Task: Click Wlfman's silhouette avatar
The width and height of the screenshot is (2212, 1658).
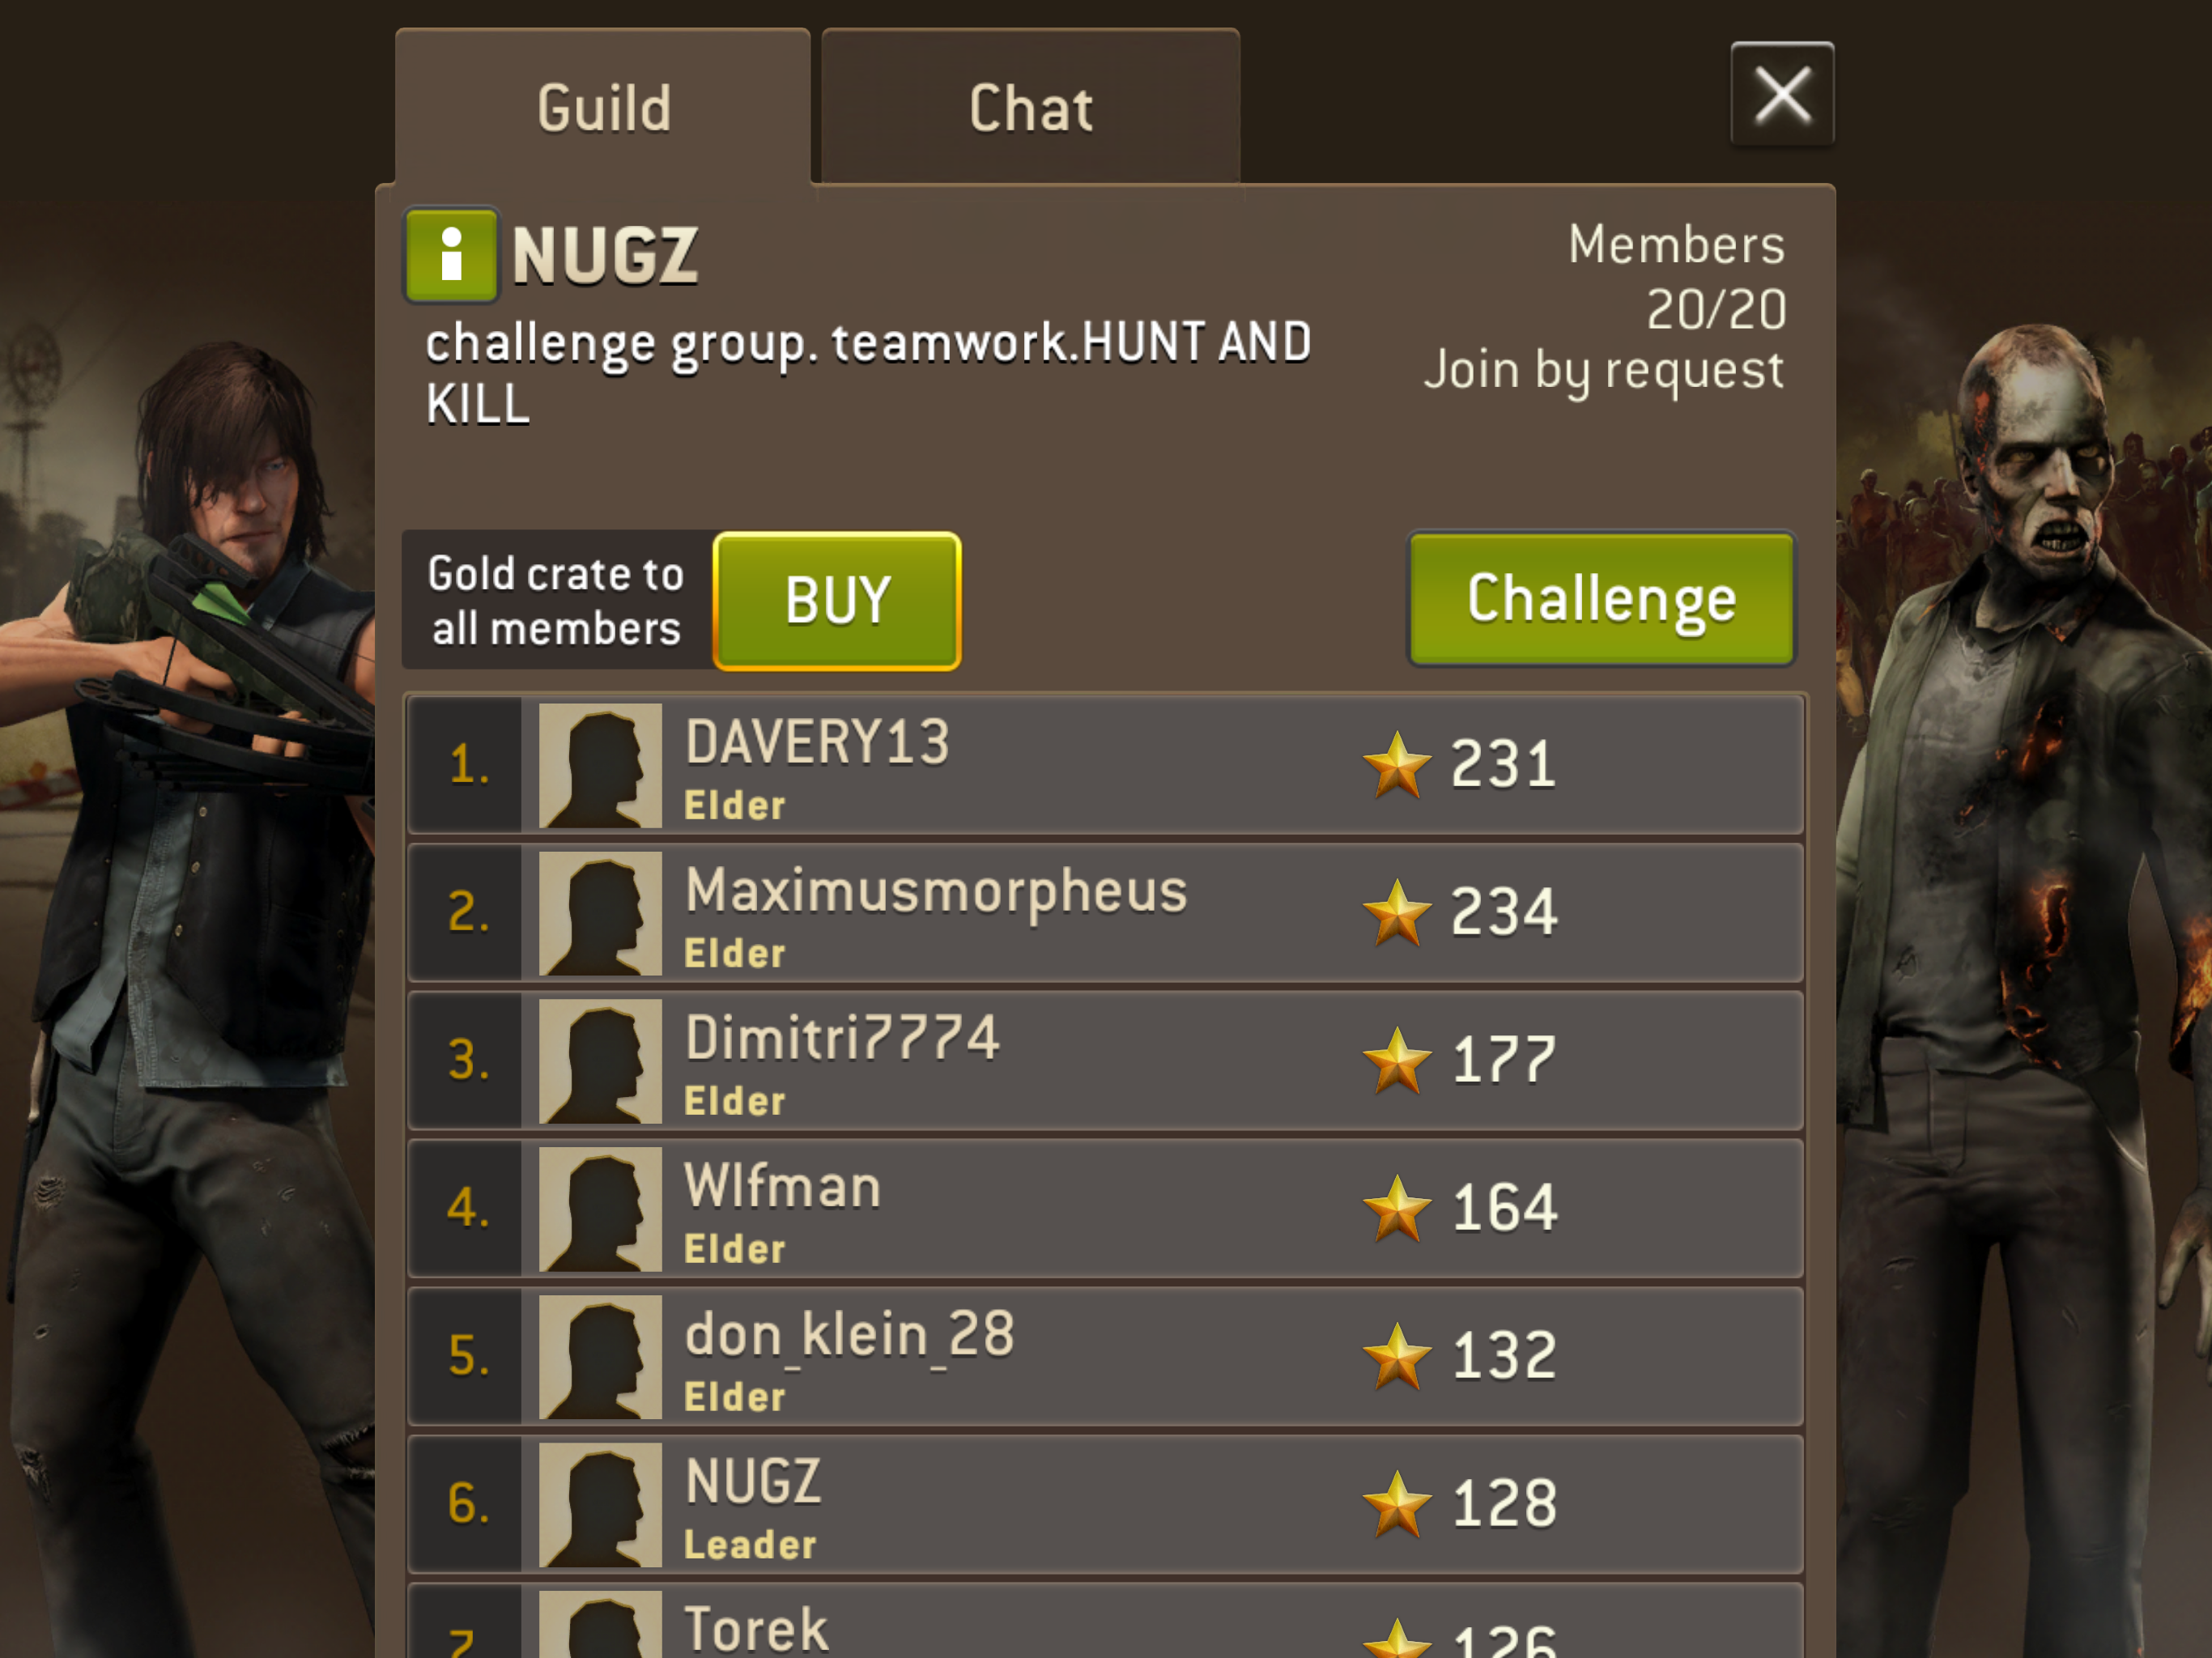Action: click(x=600, y=1209)
